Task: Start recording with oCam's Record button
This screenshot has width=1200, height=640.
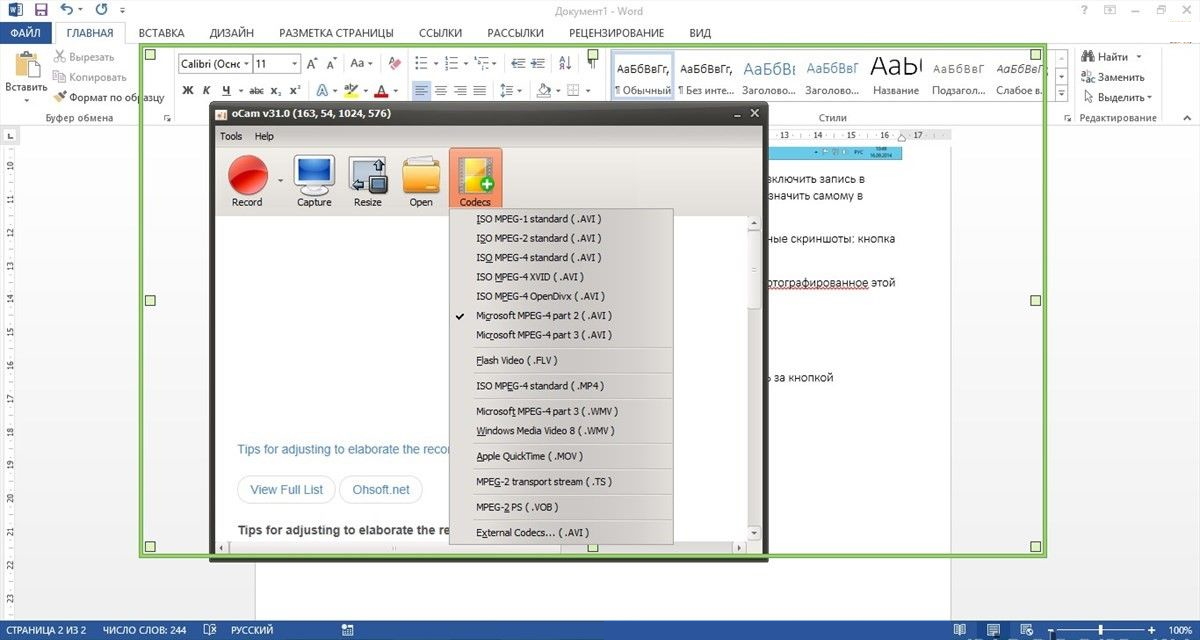Action: tap(247, 181)
